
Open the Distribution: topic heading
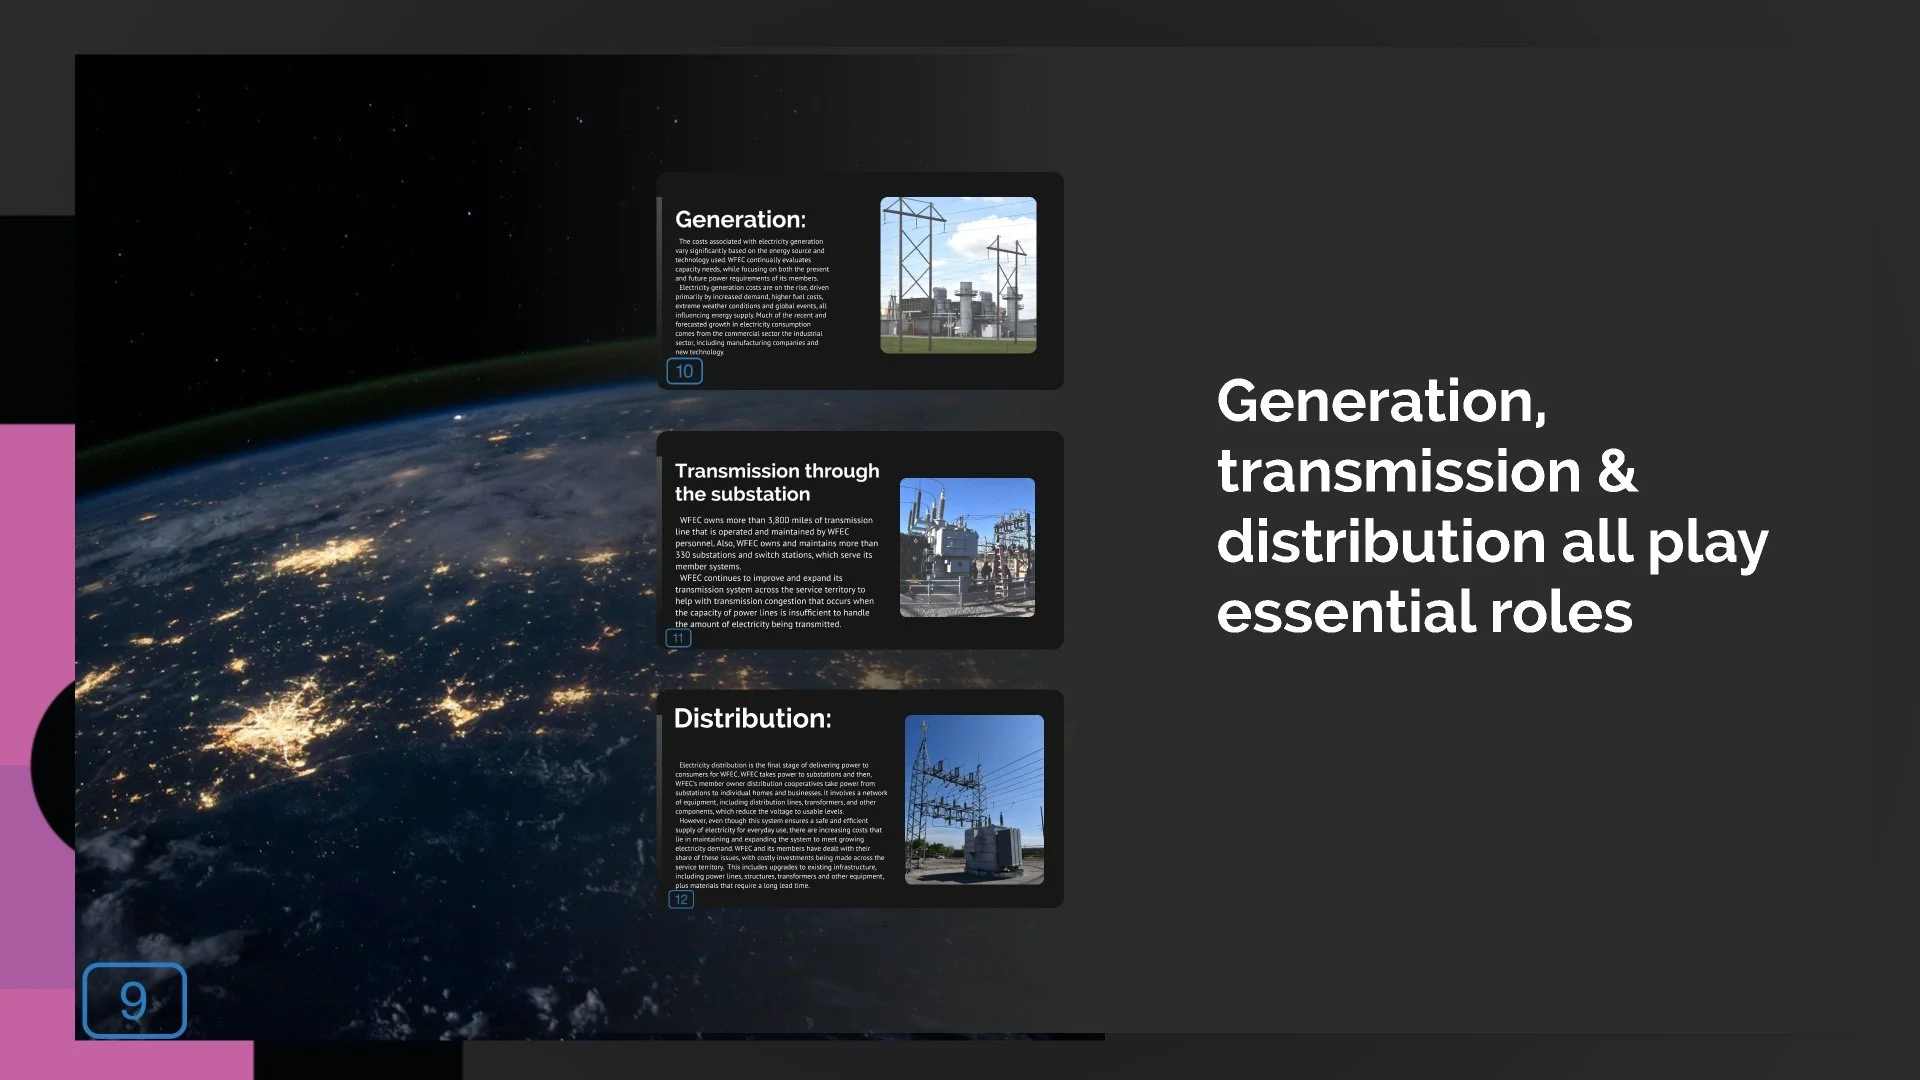[x=752, y=718]
